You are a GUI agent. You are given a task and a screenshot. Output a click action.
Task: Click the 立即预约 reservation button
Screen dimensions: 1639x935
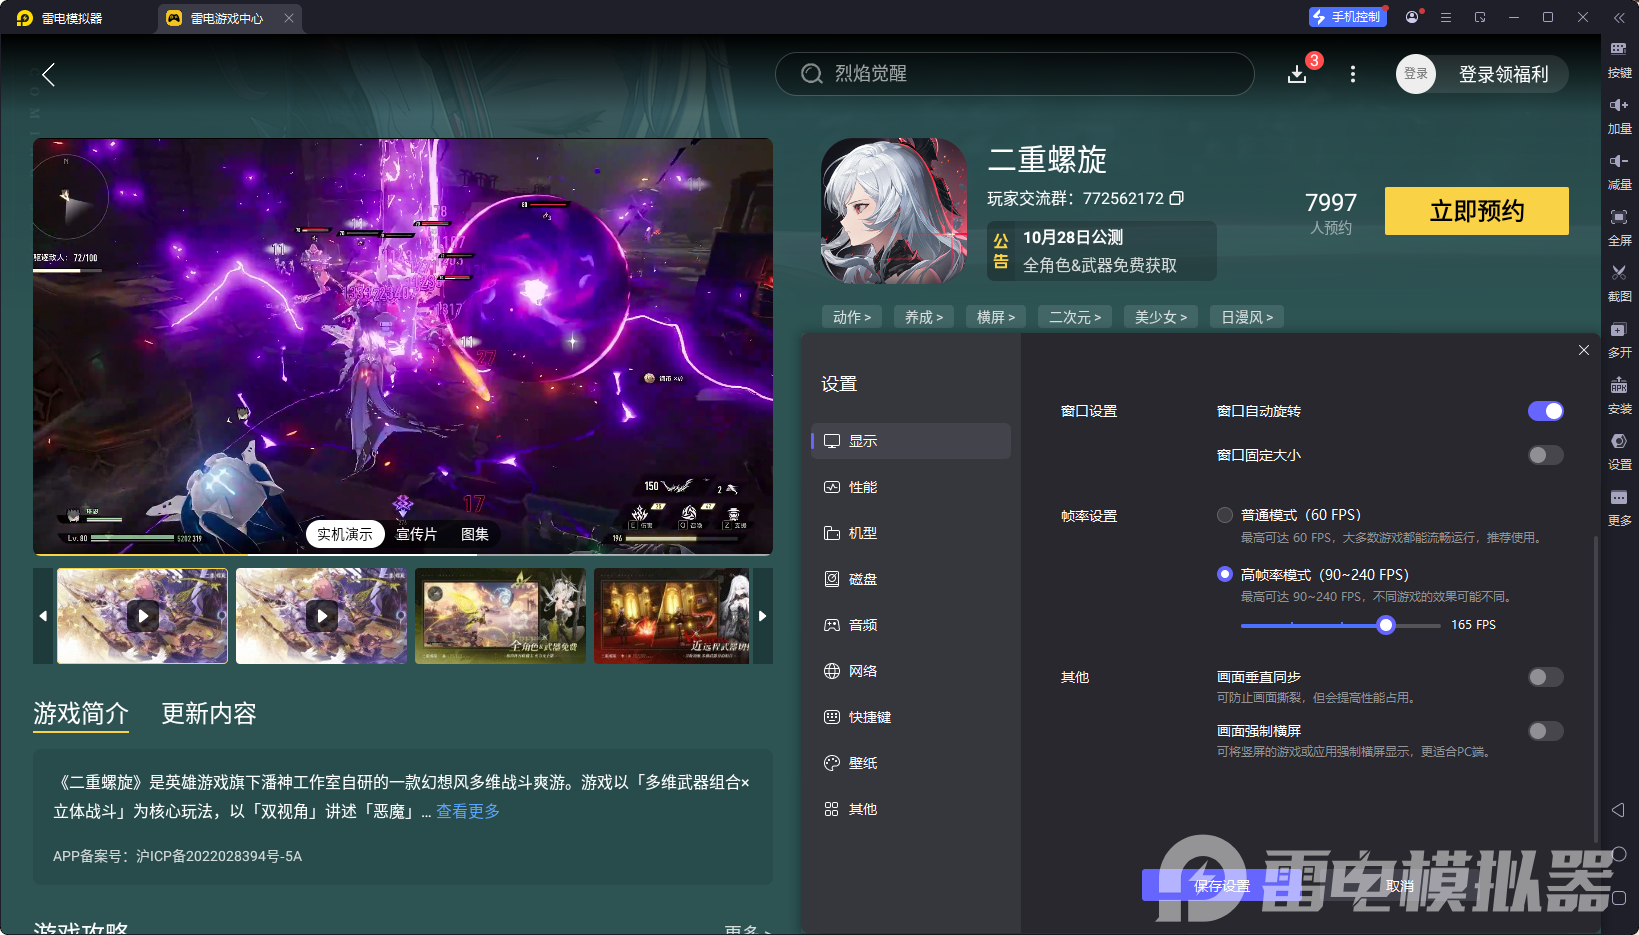coord(1476,211)
